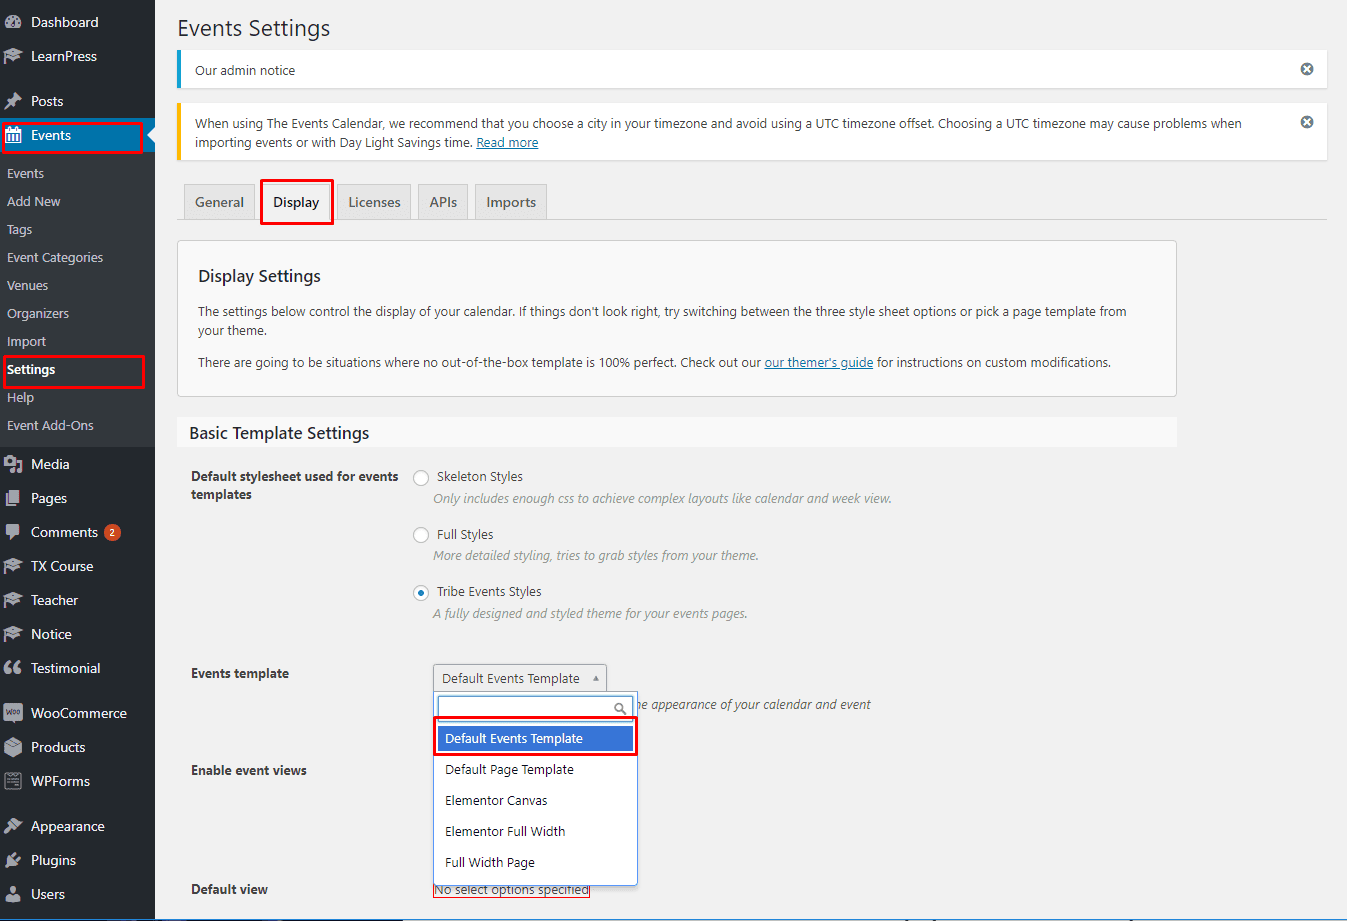
Task: Choose the Full Styles radio option
Action: point(421,535)
